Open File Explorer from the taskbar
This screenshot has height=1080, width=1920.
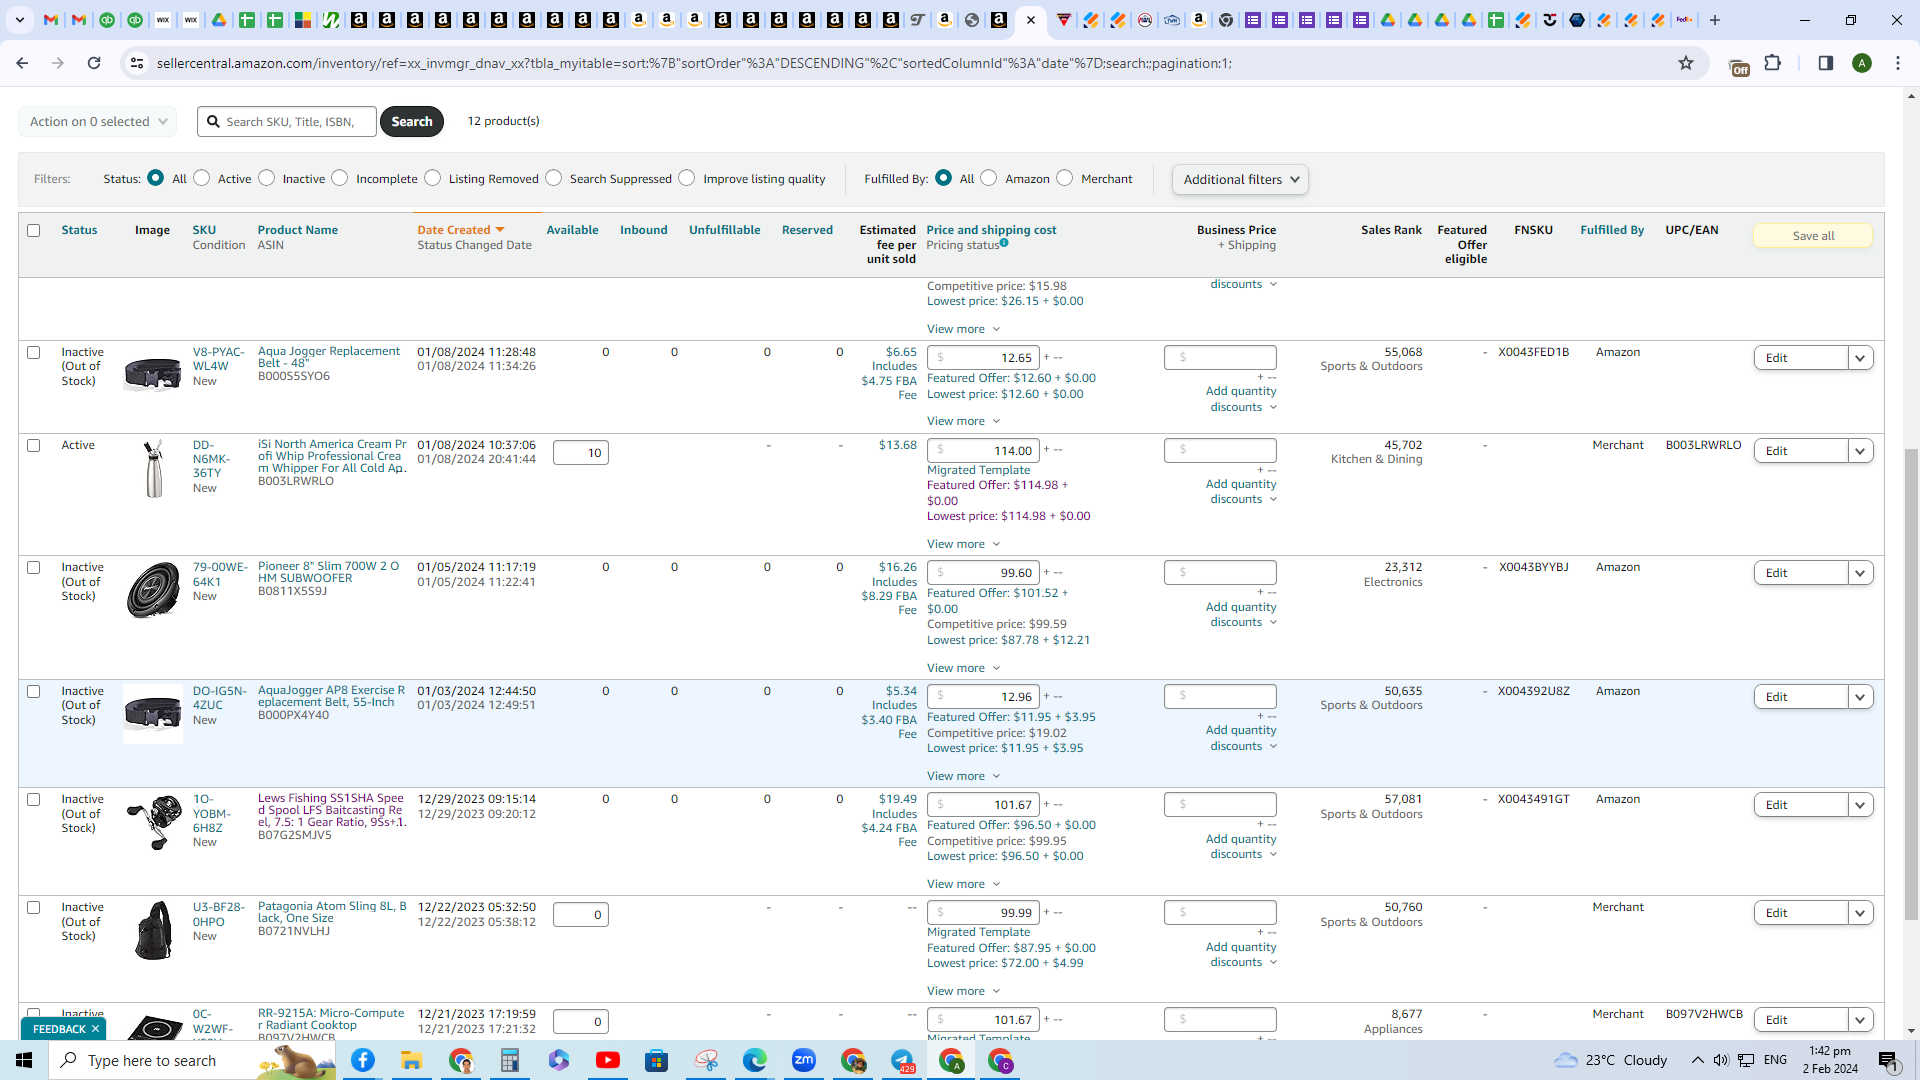[x=411, y=1060]
